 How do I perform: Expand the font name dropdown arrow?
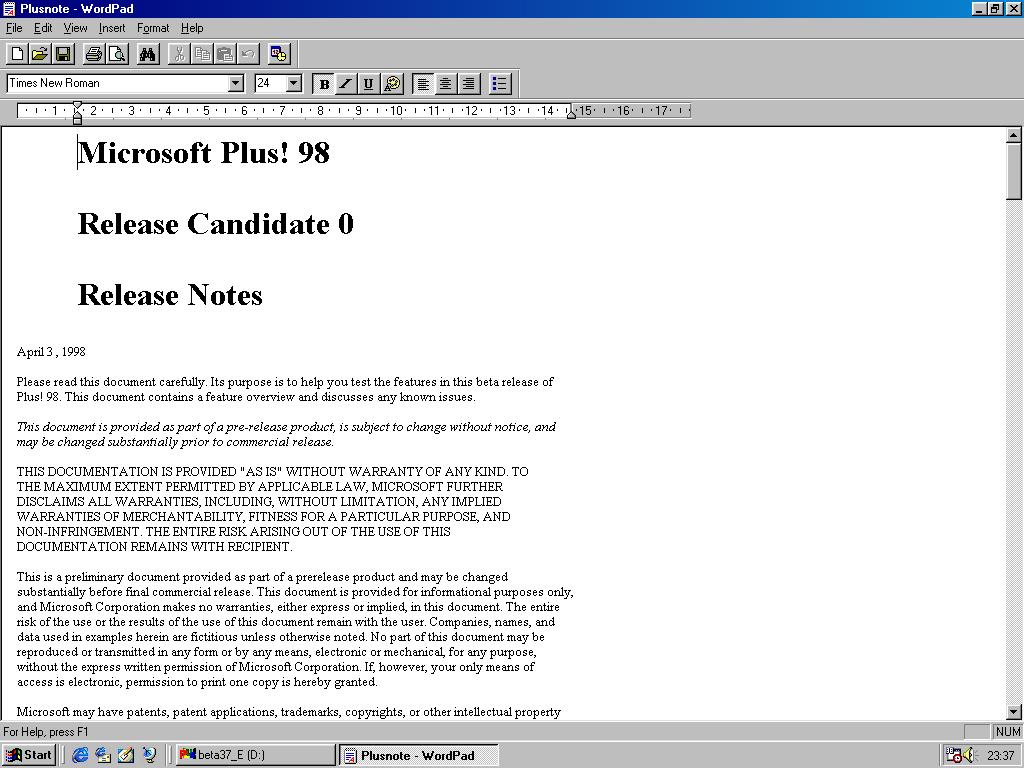[x=236, y=83]
